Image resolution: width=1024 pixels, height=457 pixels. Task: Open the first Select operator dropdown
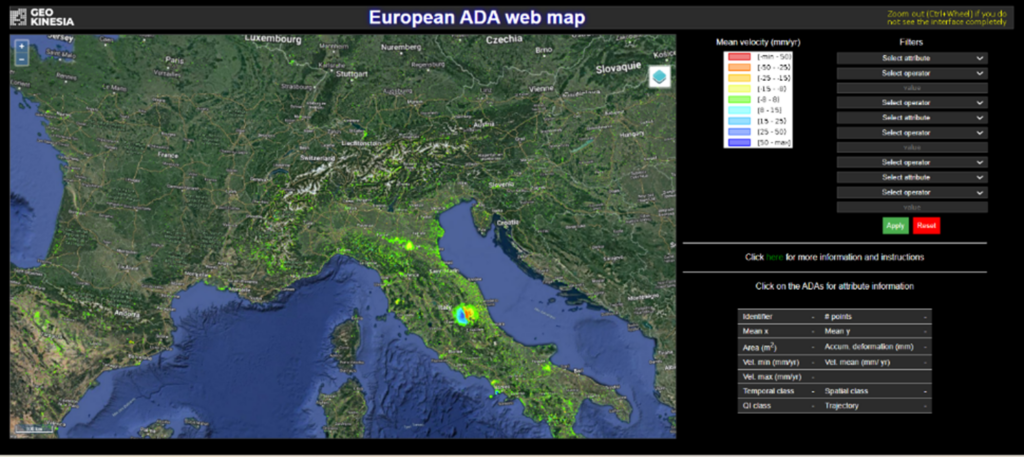[x=911, y=73]
